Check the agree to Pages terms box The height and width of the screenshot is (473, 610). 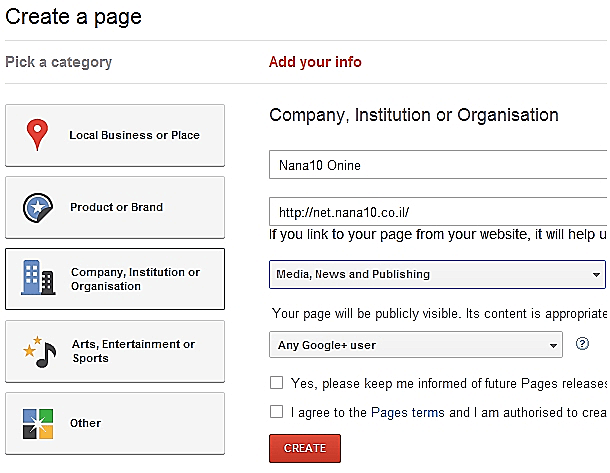[276, 412]
